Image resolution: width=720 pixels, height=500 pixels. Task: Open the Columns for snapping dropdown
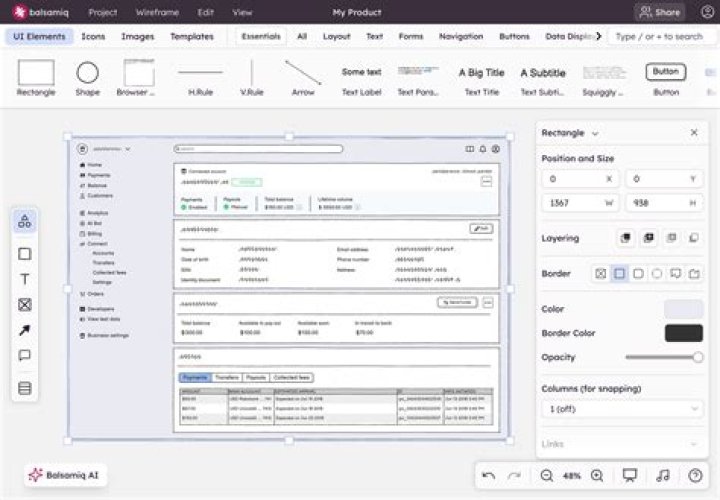pyautogui.click(x=622, y=409)
